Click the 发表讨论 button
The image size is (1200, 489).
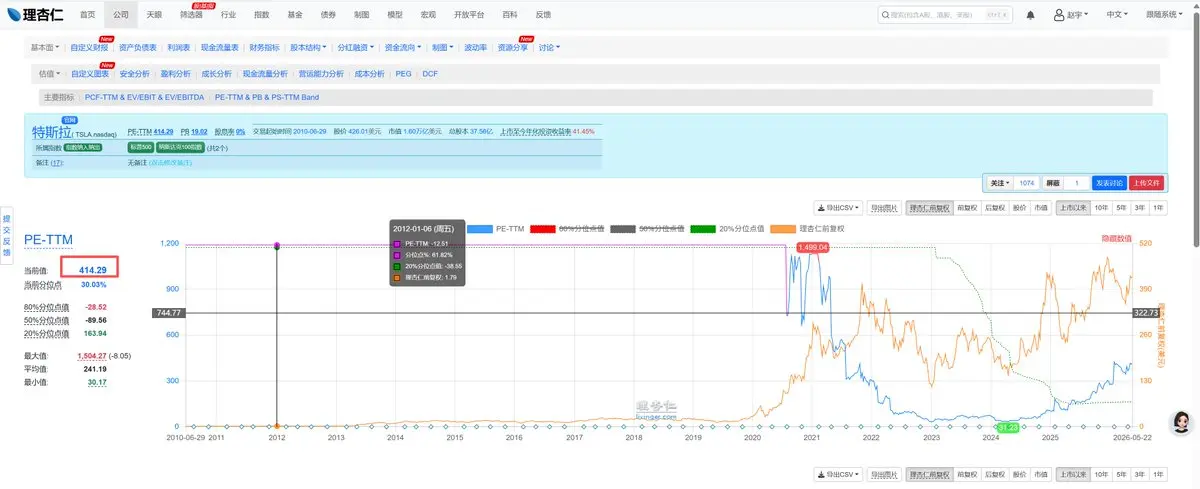coord(1109,183)
